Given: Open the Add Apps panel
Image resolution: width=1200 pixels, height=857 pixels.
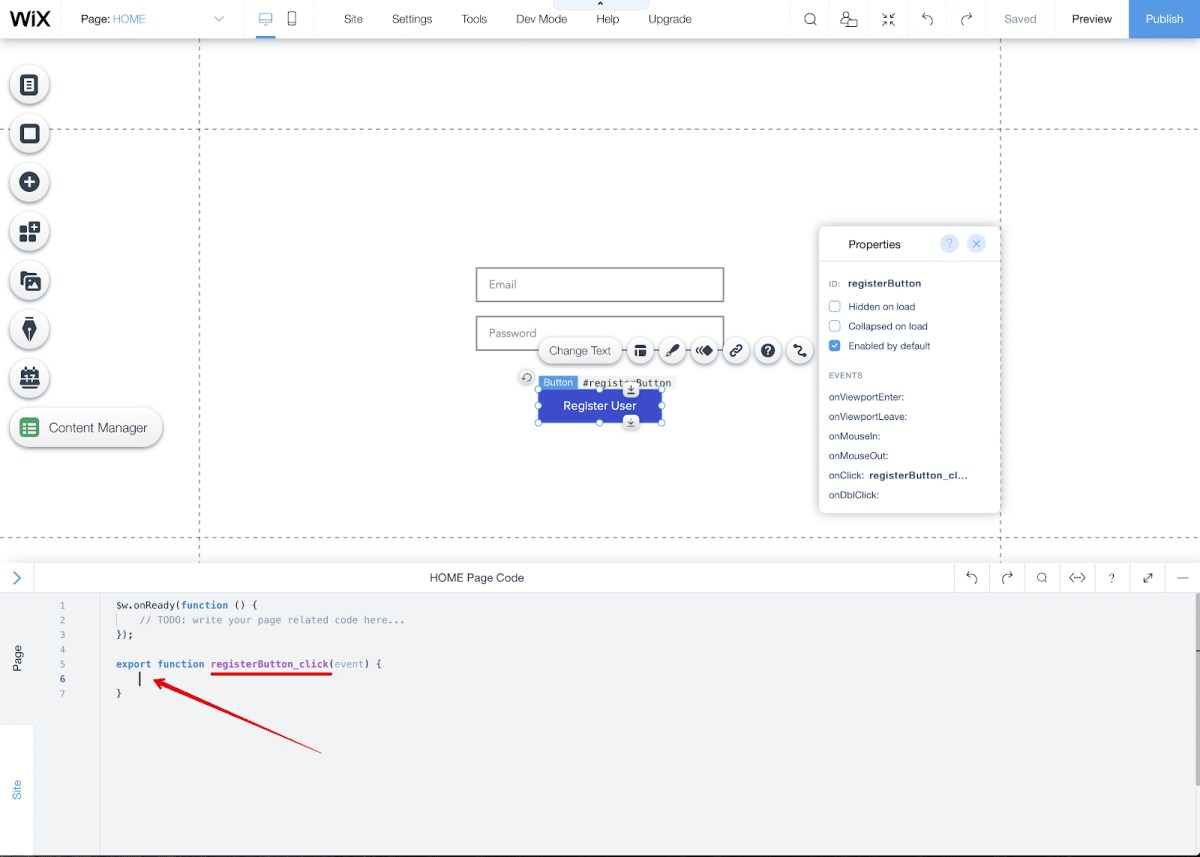Looking at the screenshot, I should [x=29, y=231].
